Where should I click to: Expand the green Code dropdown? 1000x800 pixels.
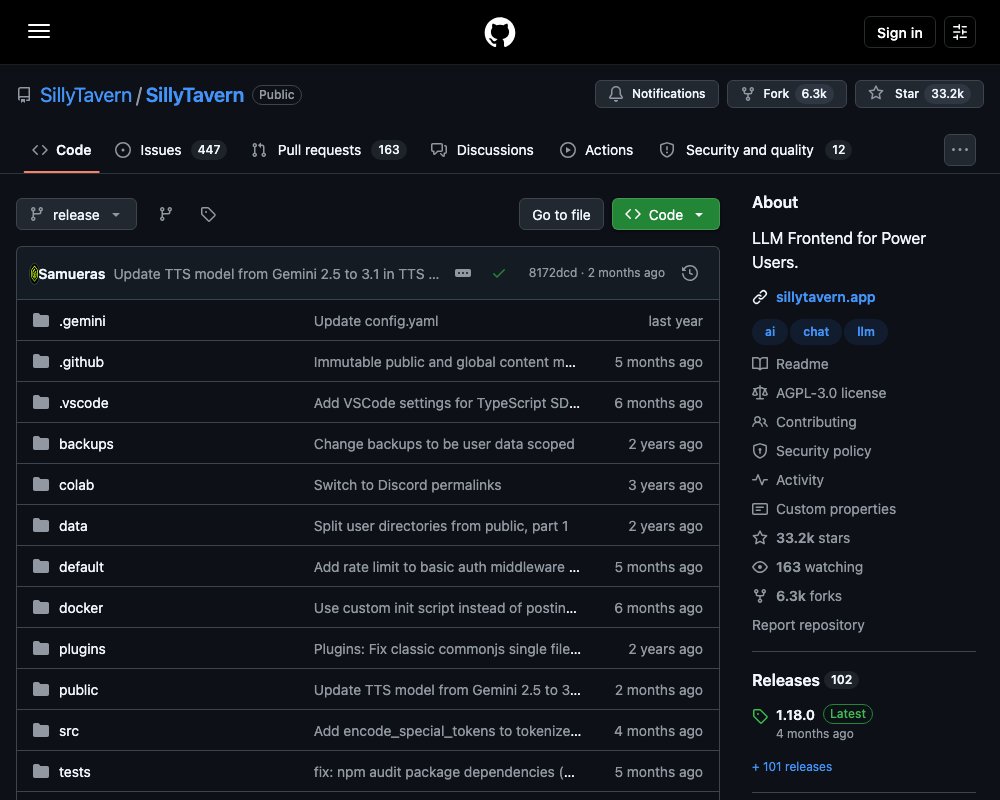pyautogui.click(x=666, y=214)
